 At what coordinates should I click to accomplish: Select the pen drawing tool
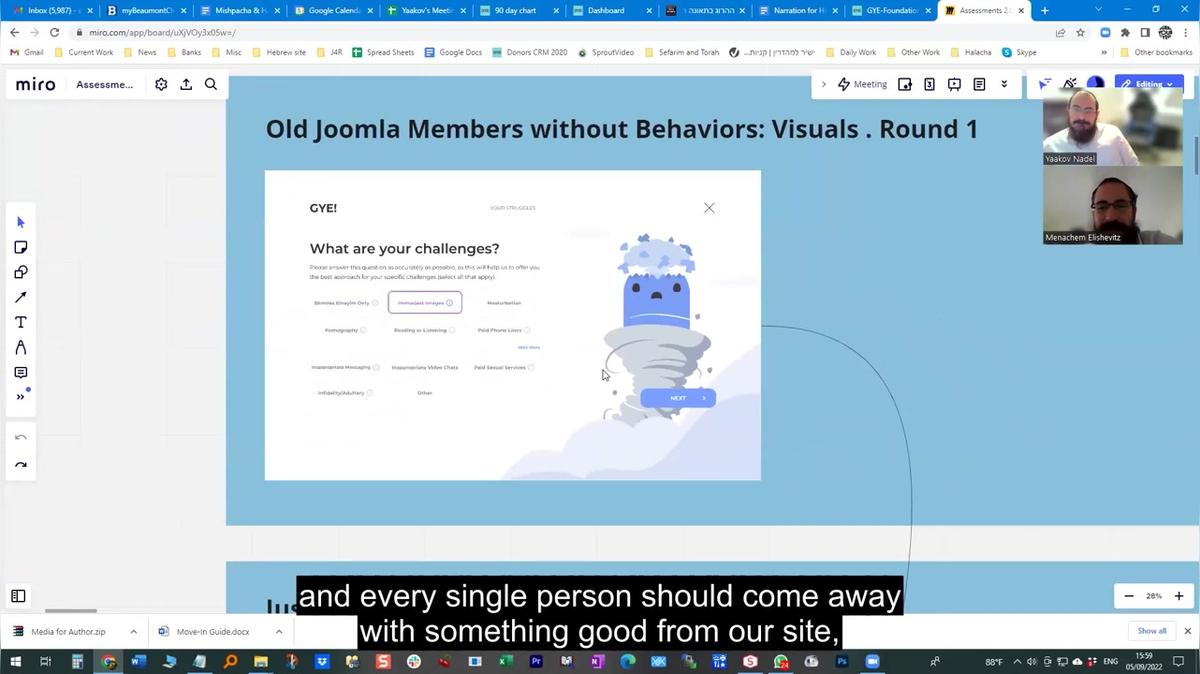21,347
